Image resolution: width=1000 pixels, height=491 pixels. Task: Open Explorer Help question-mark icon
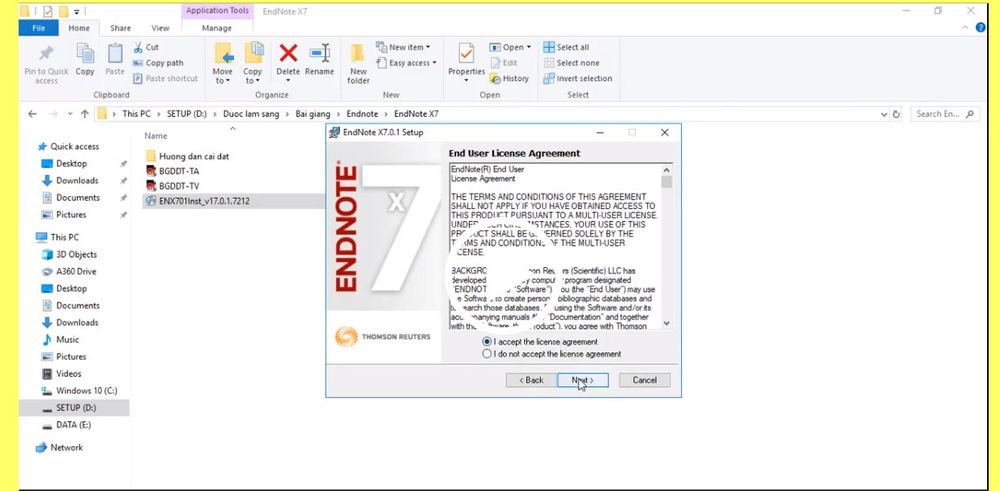981,27
